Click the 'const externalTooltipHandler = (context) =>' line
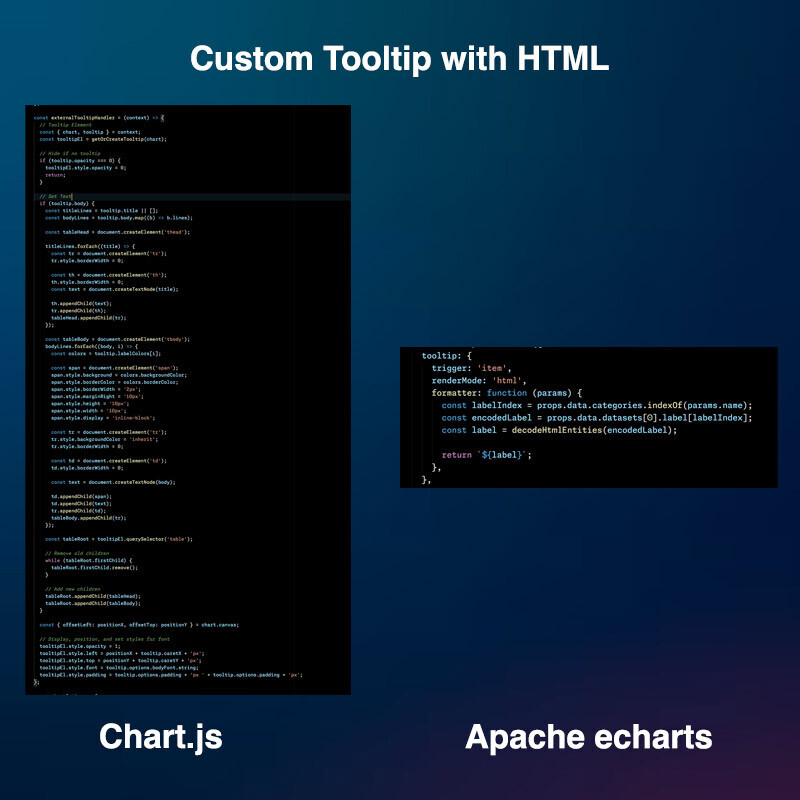Viewport: 800px width, 800px height. click(x=98, y=118)
